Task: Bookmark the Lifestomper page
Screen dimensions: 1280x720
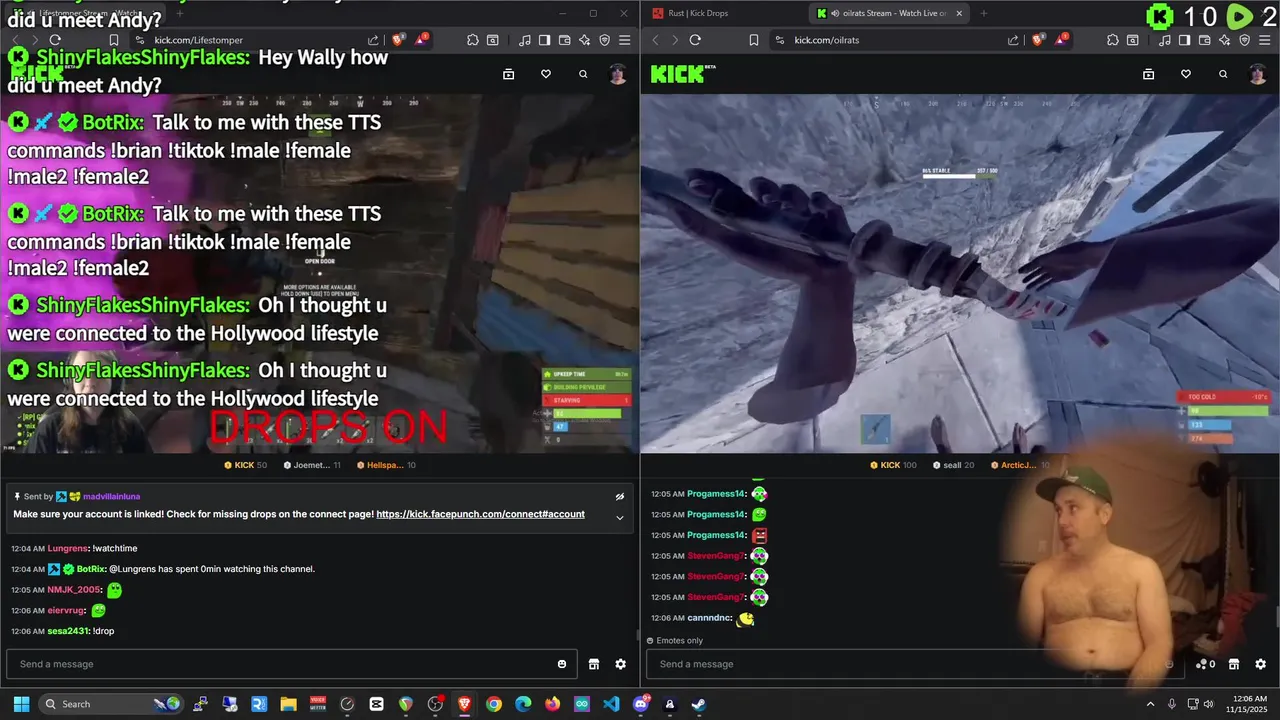Action: pos(114,40)
